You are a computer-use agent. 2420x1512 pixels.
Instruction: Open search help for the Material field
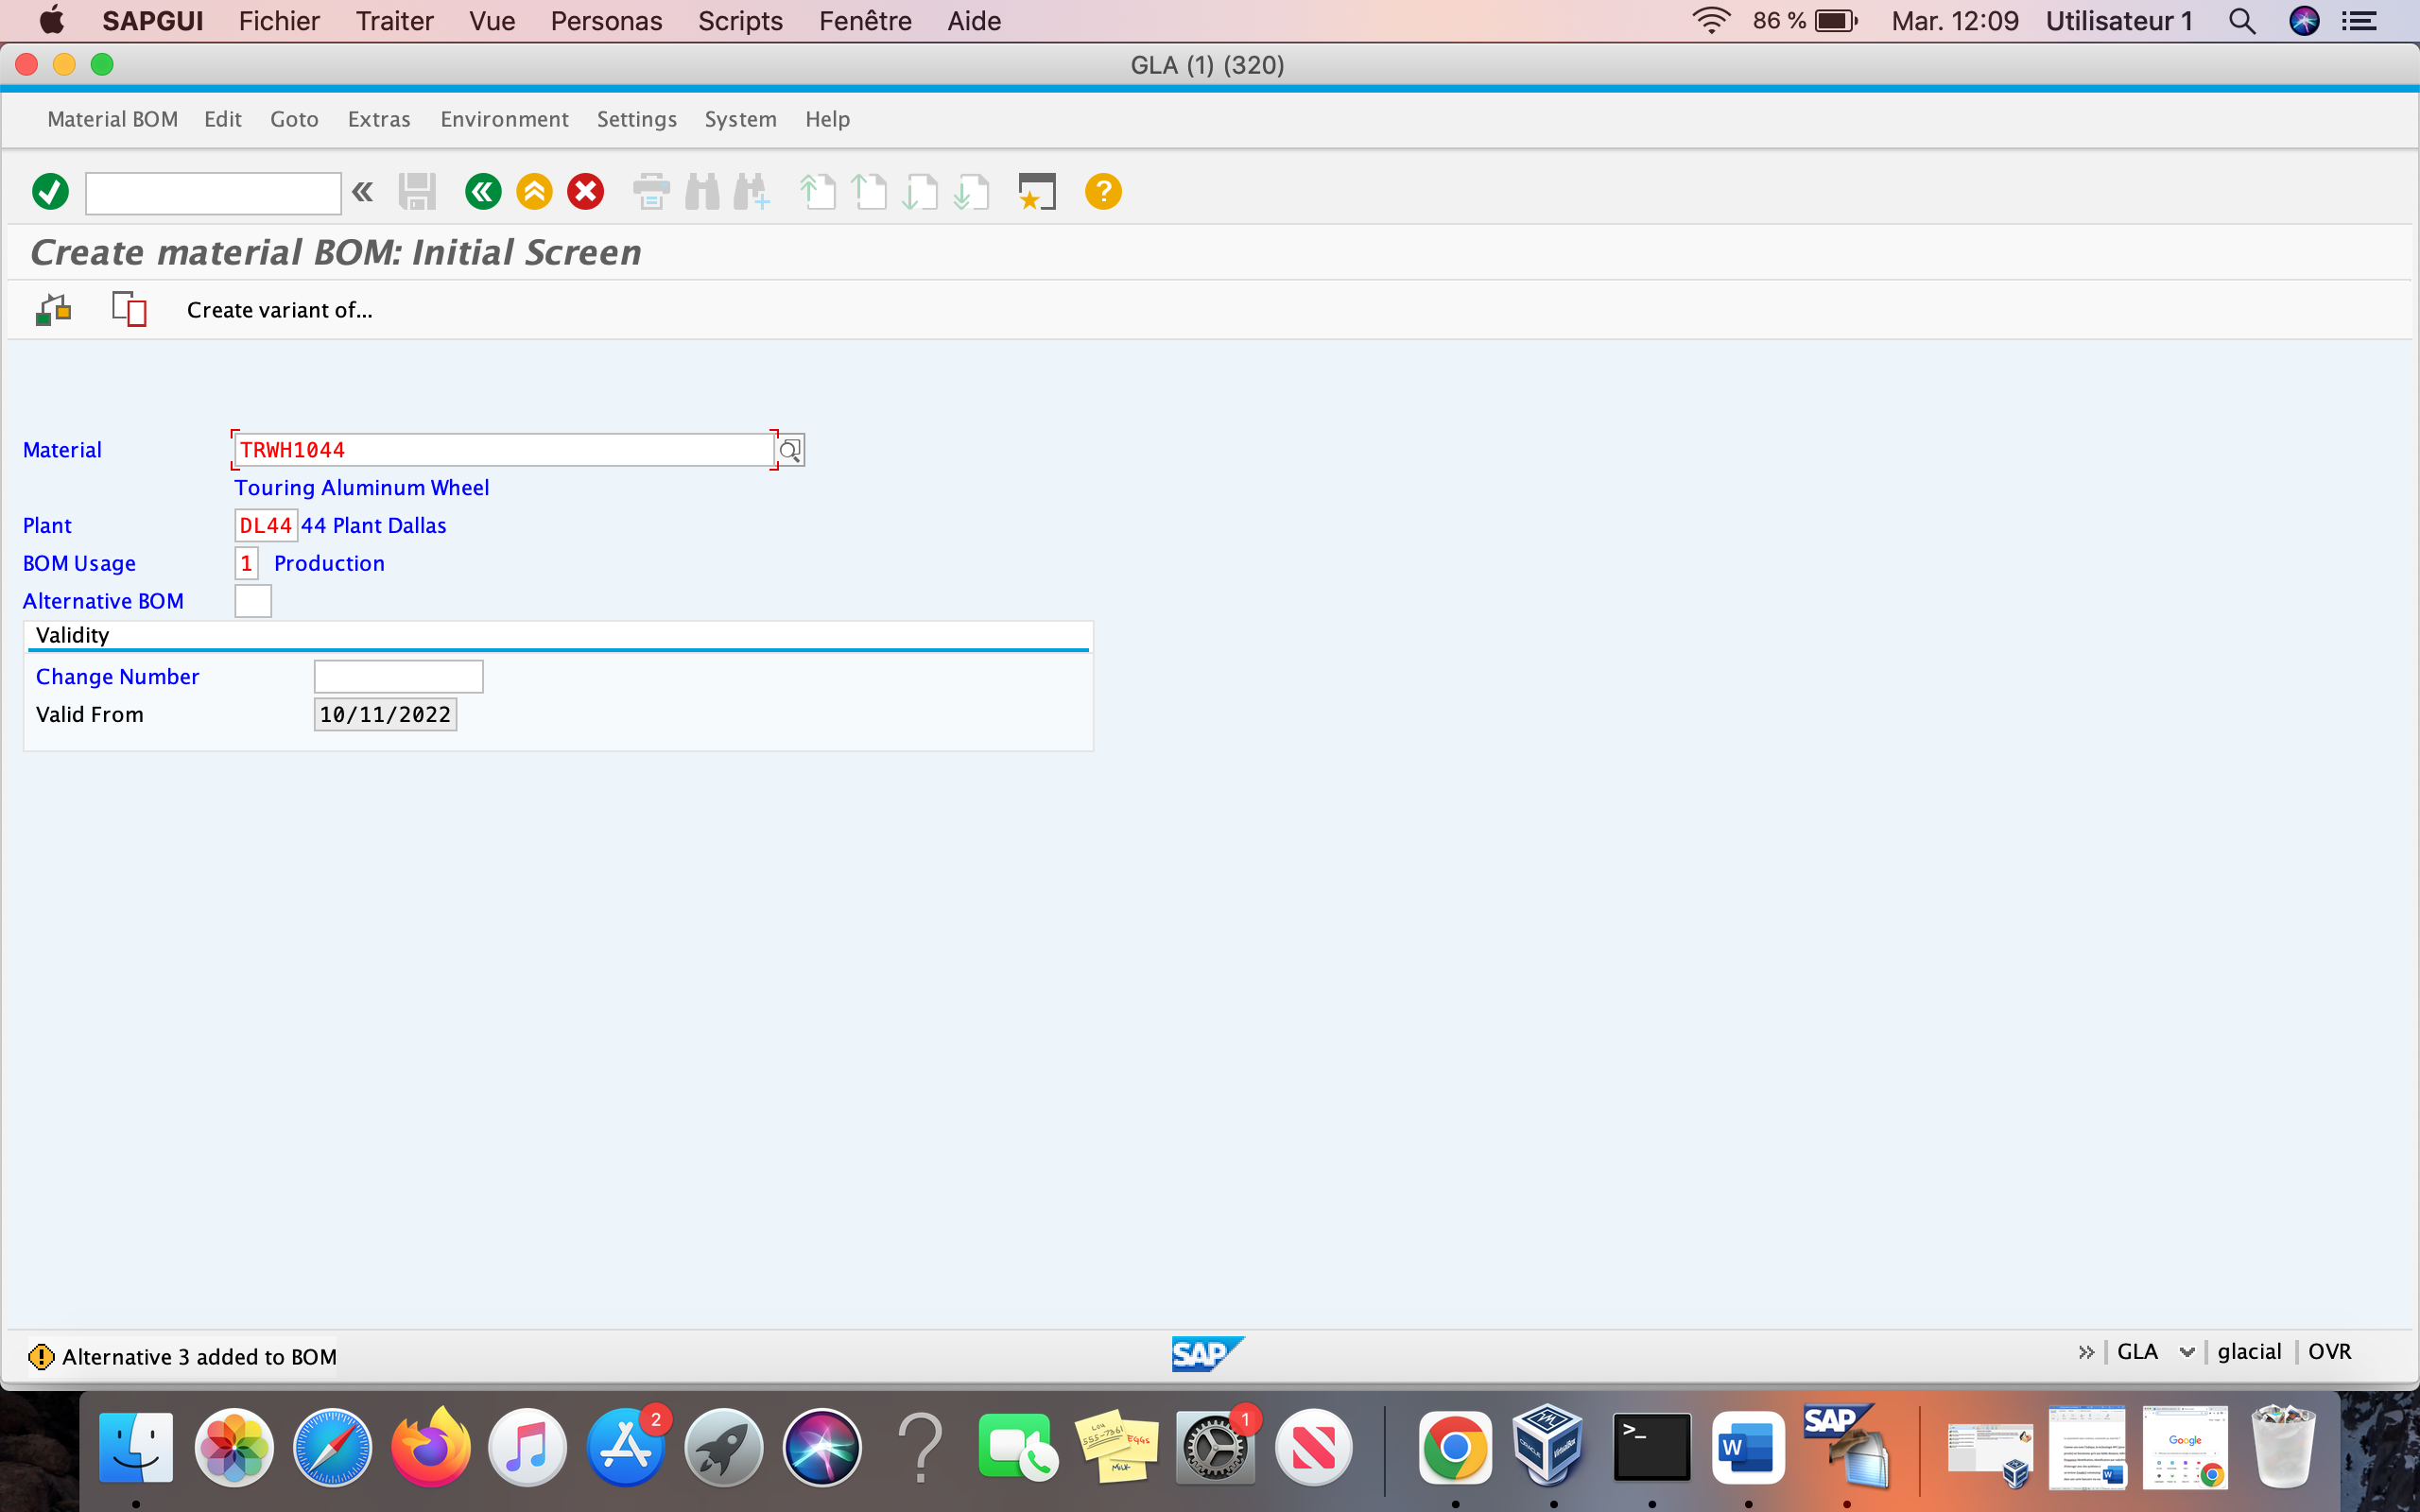790,450
